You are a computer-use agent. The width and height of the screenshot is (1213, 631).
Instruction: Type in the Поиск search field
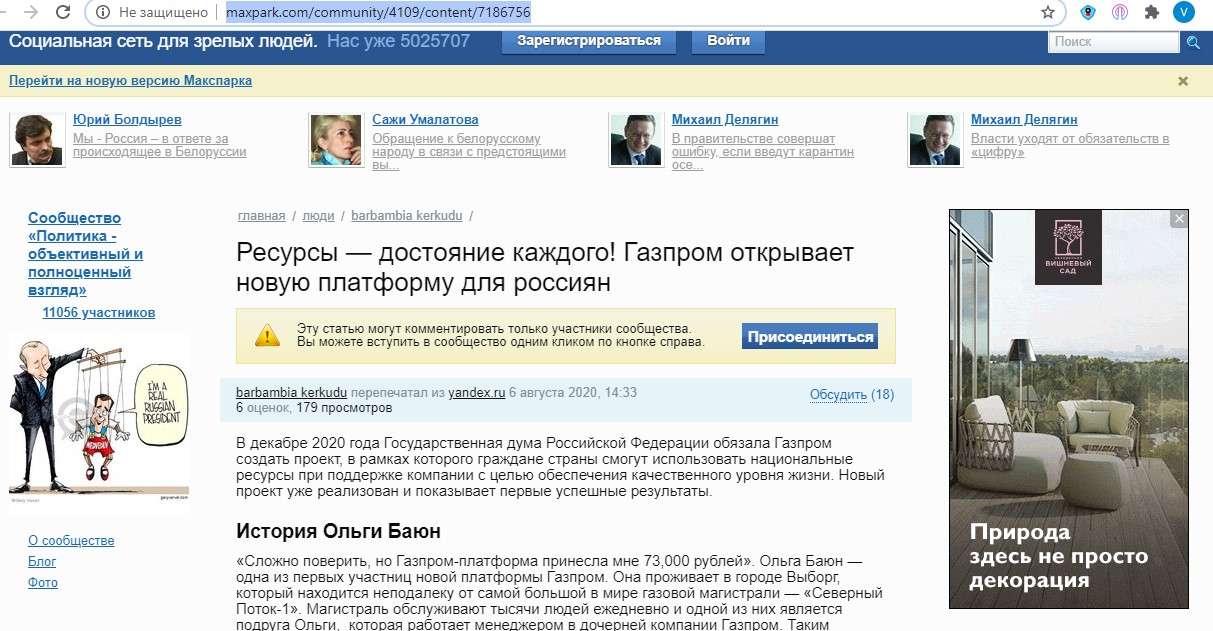(1113, 42)
